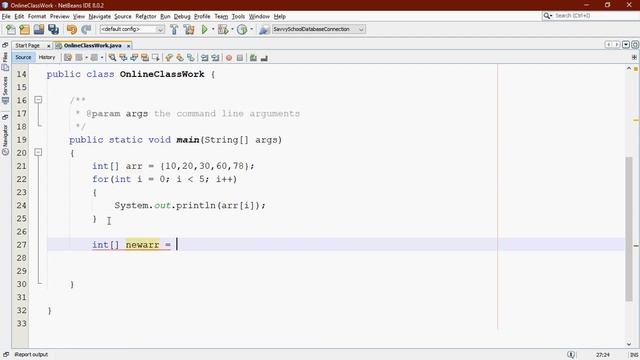Run the project with the green arrow
The width and height of the screenshot is (640, 360).
pyautogui.click(x=204, y=29)
